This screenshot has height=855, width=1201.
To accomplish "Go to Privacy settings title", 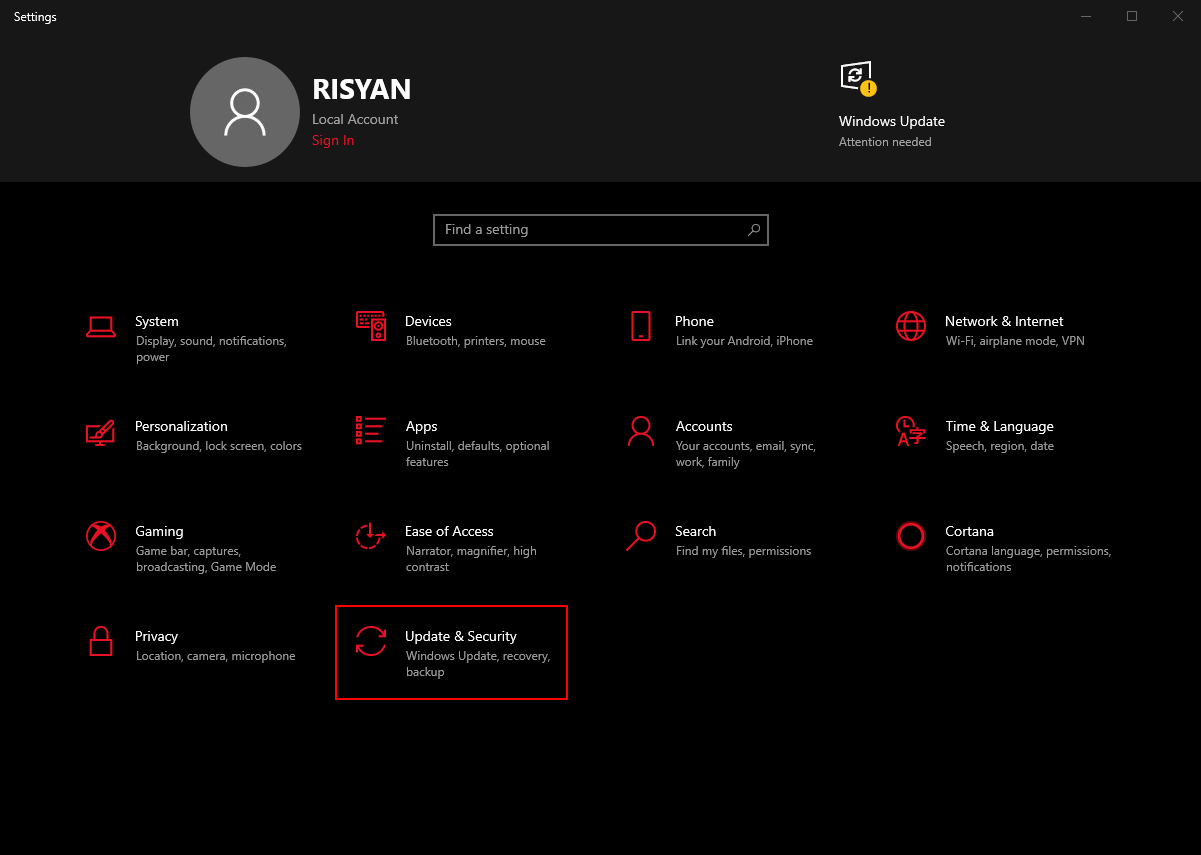I will tap(157, 636).
